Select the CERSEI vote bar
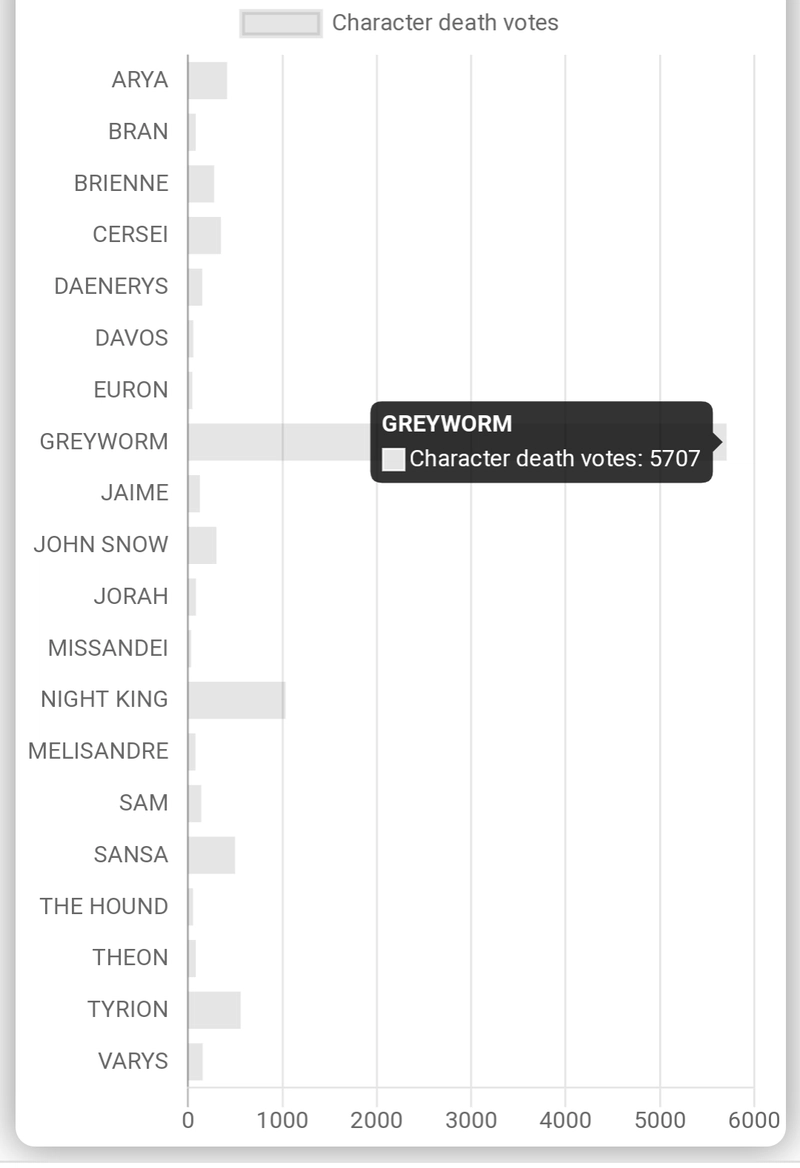 coord(204,235)
